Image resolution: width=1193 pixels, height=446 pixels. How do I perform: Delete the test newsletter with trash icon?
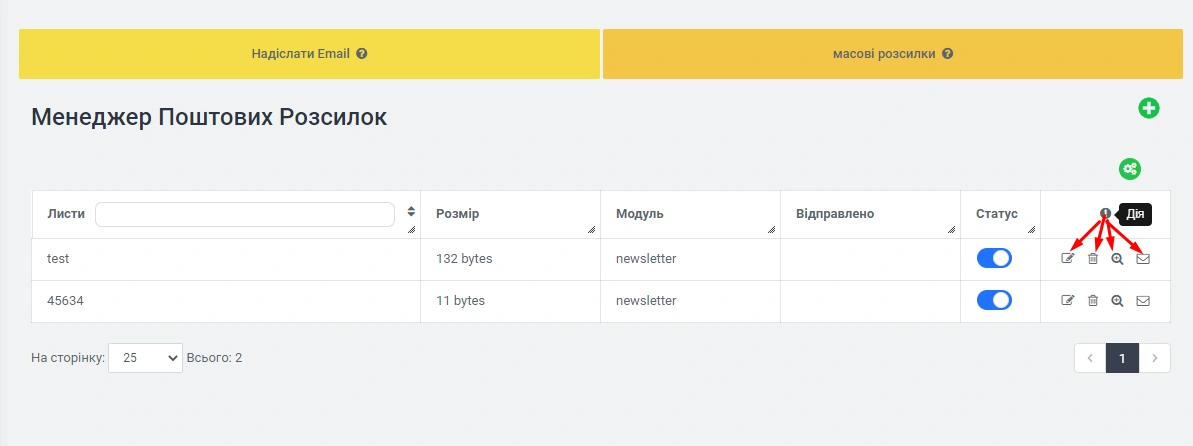click(1093, 259)
